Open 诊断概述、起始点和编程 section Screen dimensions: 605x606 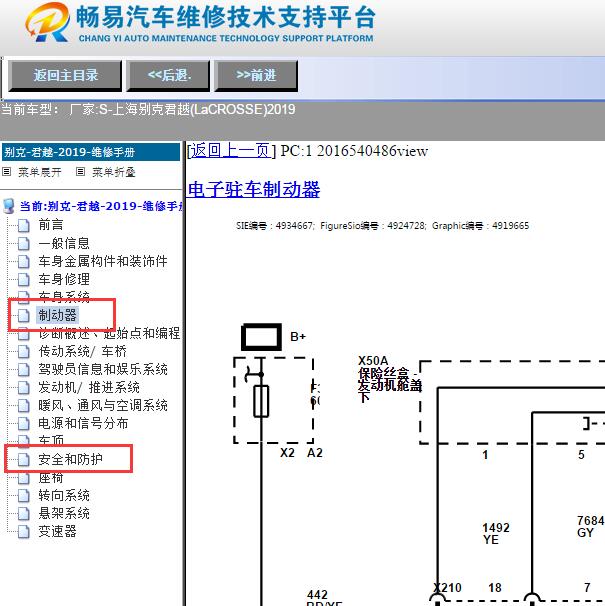tap(109, 333)
